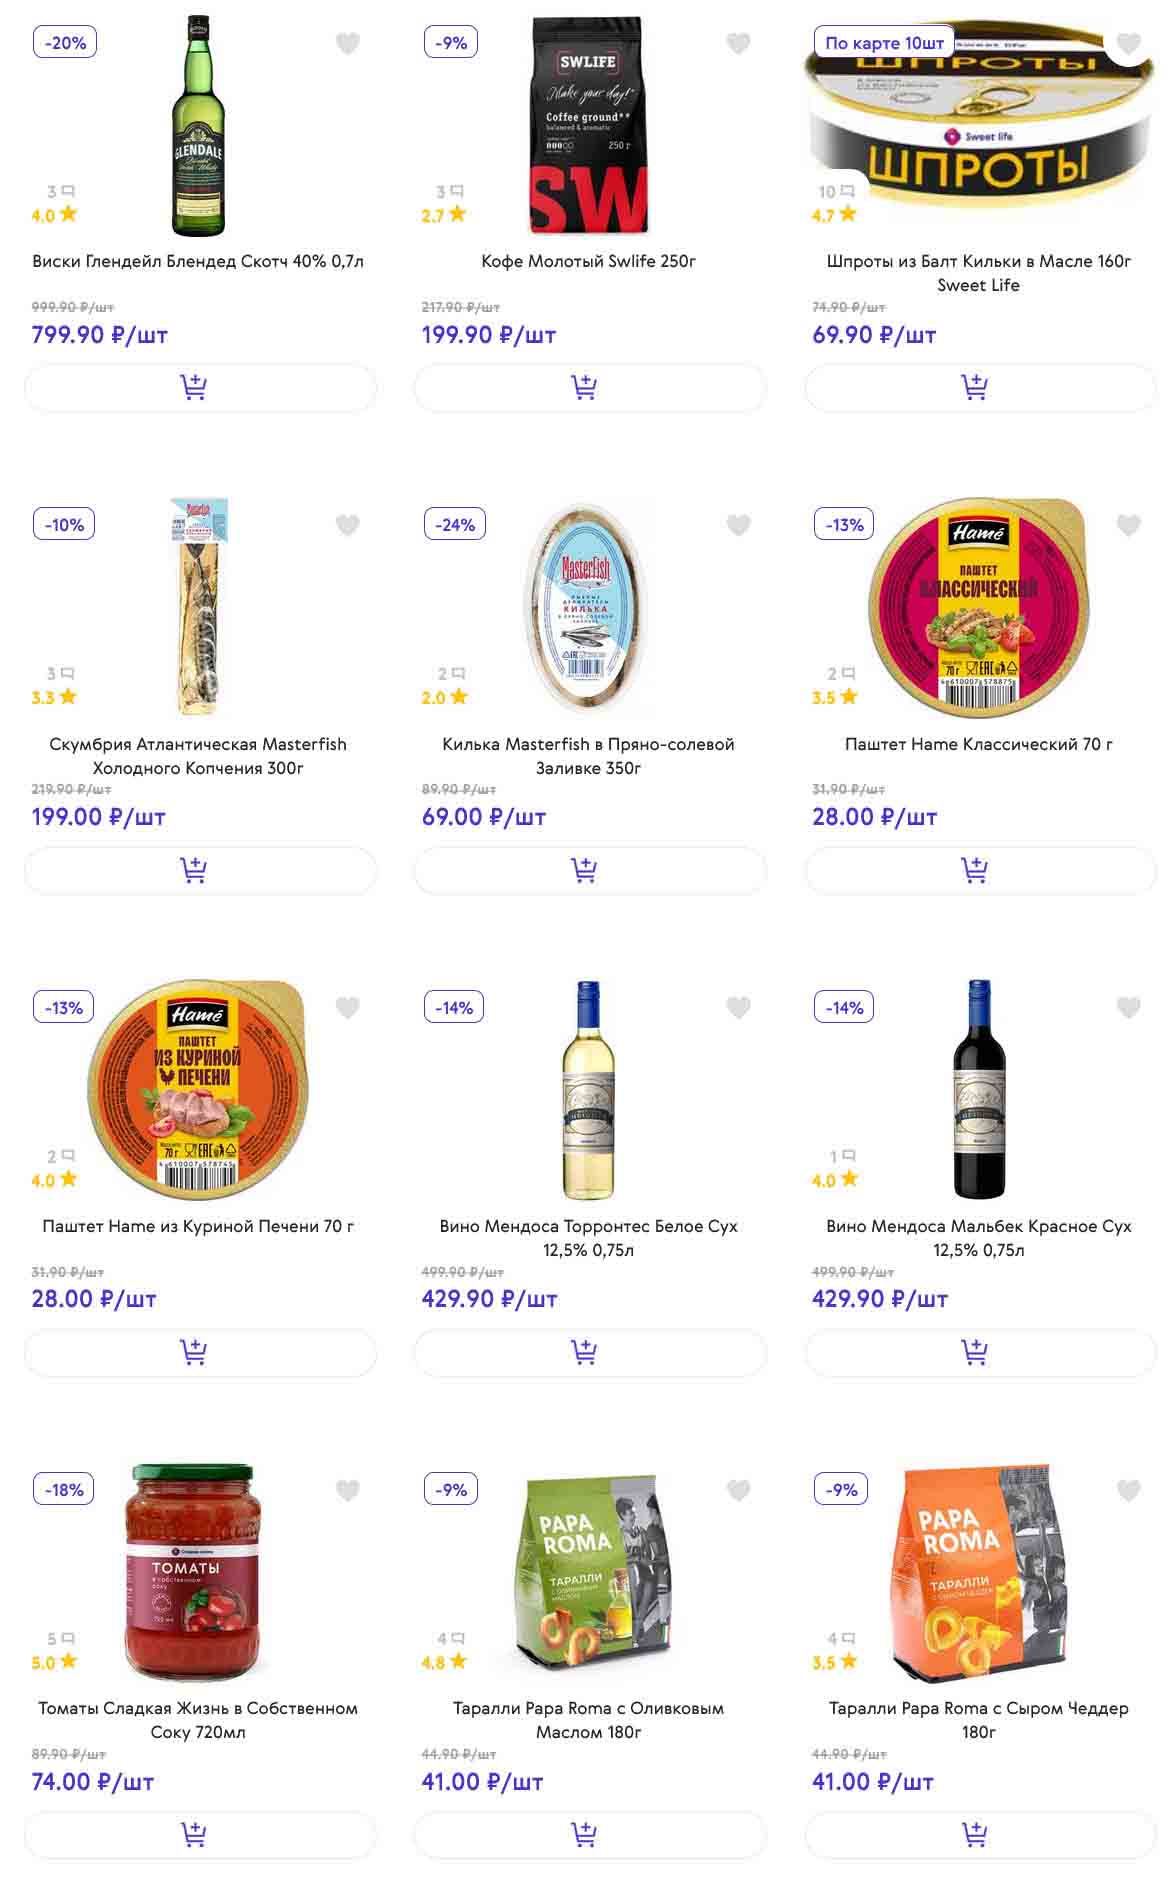Add Mendoza Torrontes white wine to cart

pyautogui.click(x=590, y=1352)
